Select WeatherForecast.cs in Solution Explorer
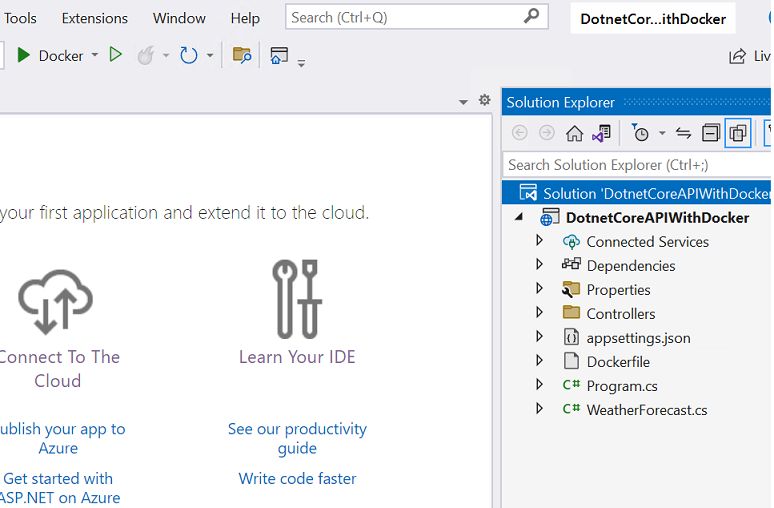 [647, 410]
